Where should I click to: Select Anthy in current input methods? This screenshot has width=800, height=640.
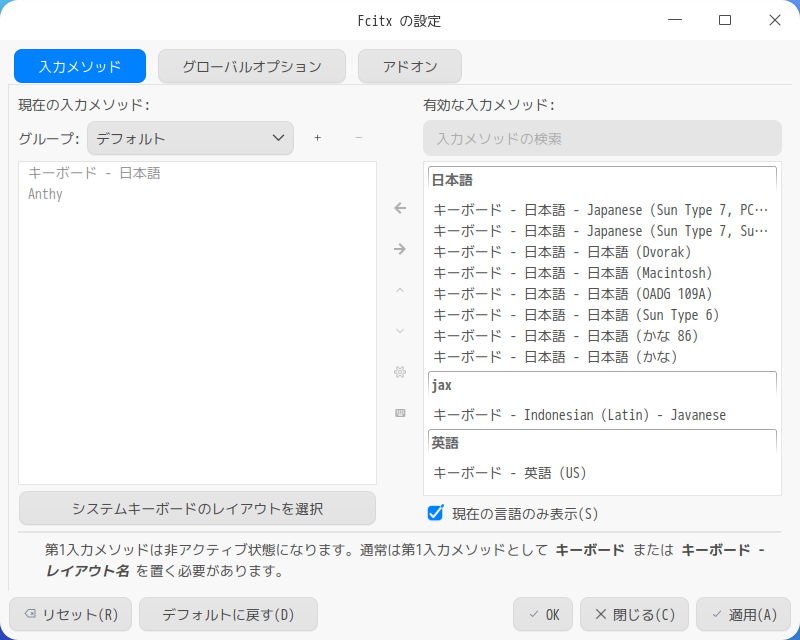click(197, 194)
